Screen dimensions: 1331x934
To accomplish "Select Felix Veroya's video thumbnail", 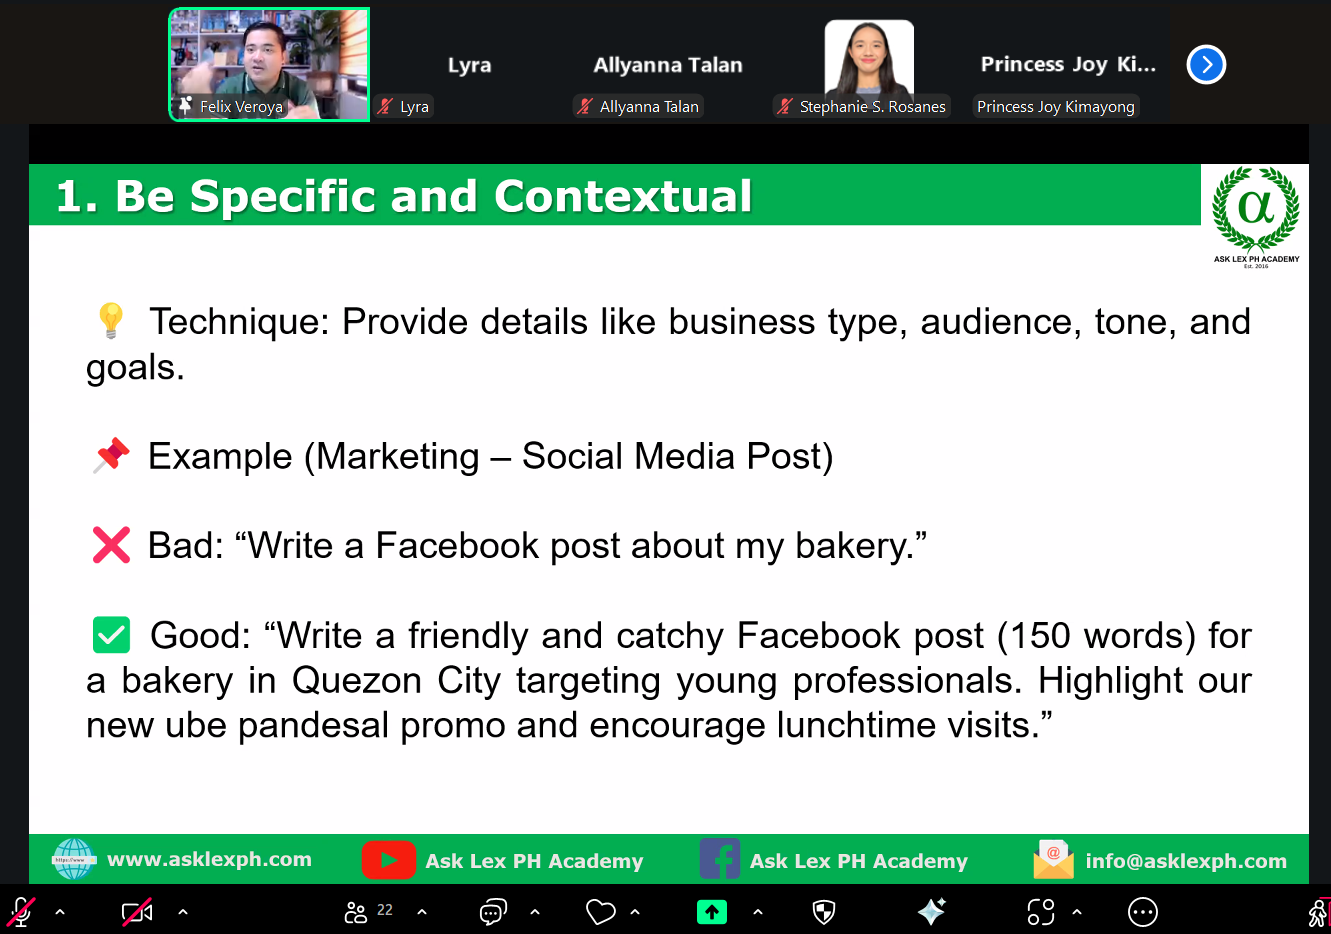I will 269,65.
